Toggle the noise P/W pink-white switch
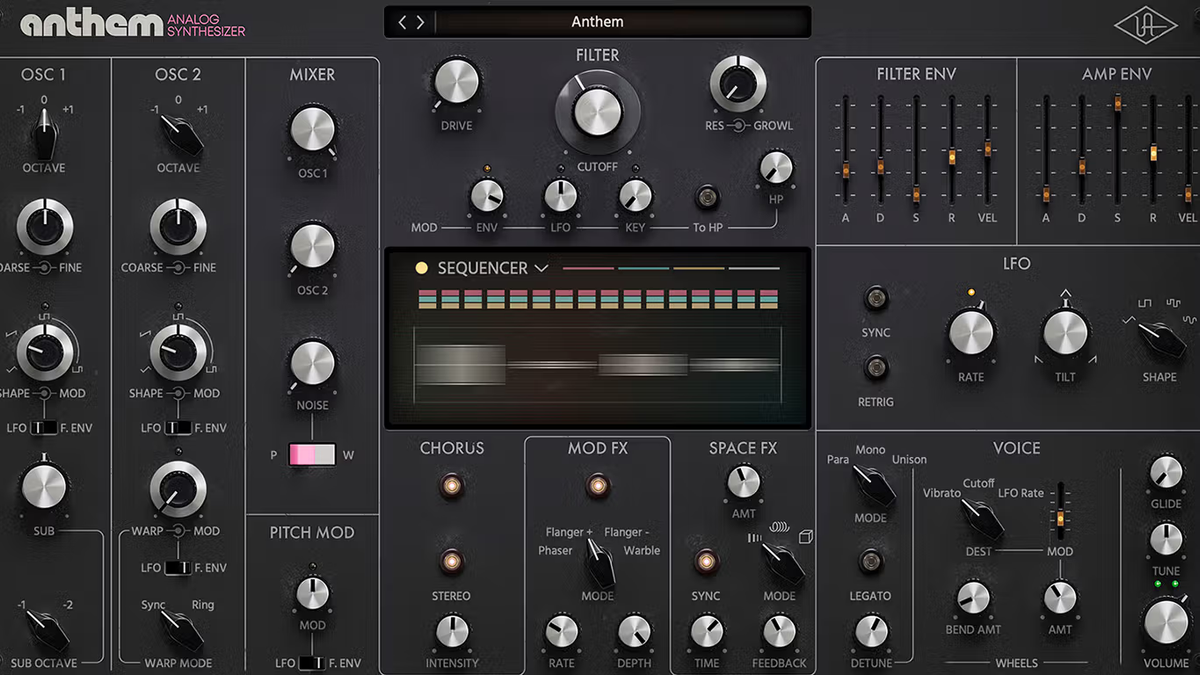1200x675 pixels. (x=313, y=455)
